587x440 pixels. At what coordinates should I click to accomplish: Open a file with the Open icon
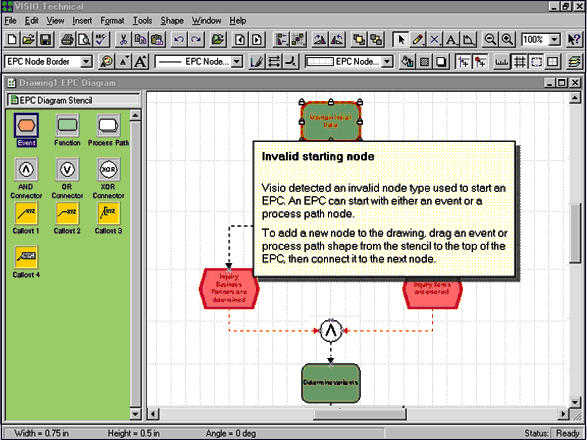(x=28, y=39)
